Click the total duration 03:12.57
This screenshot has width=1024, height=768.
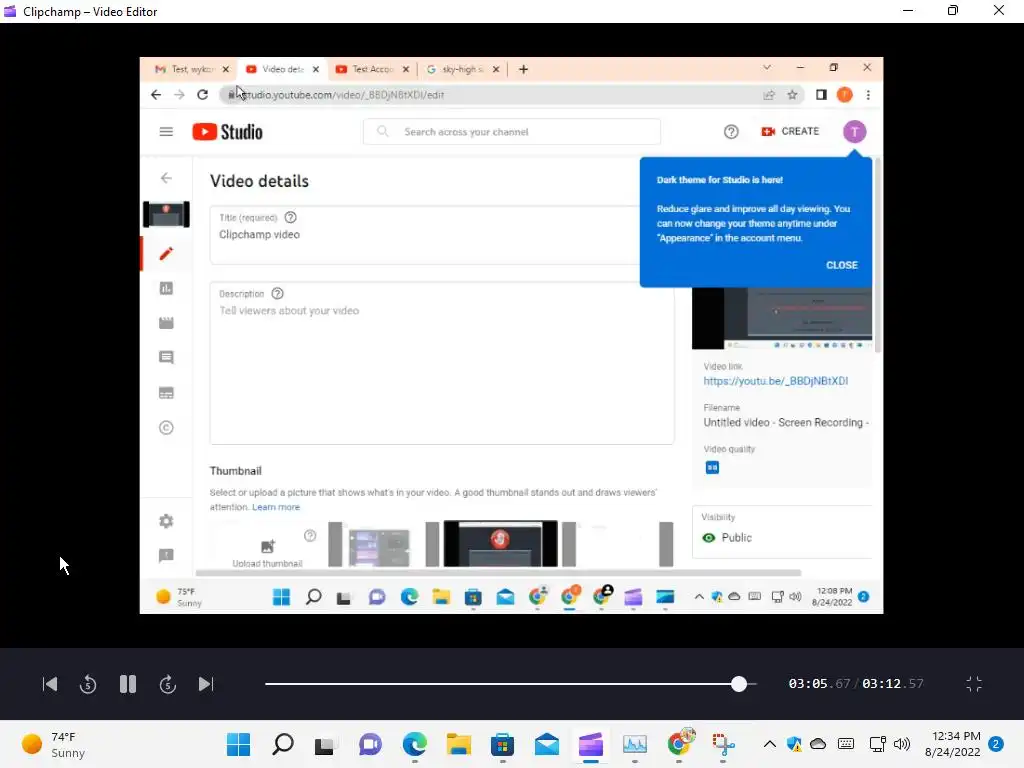(x=893, y=684)
